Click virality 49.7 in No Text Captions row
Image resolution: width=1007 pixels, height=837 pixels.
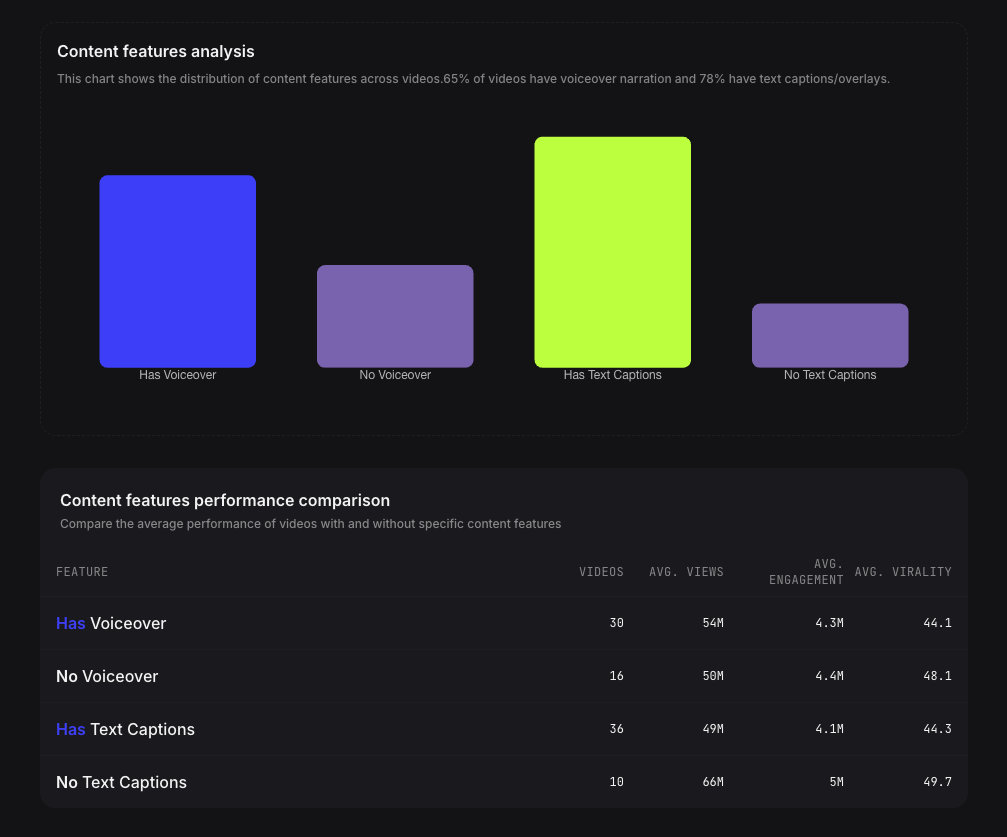coord(937,782)
